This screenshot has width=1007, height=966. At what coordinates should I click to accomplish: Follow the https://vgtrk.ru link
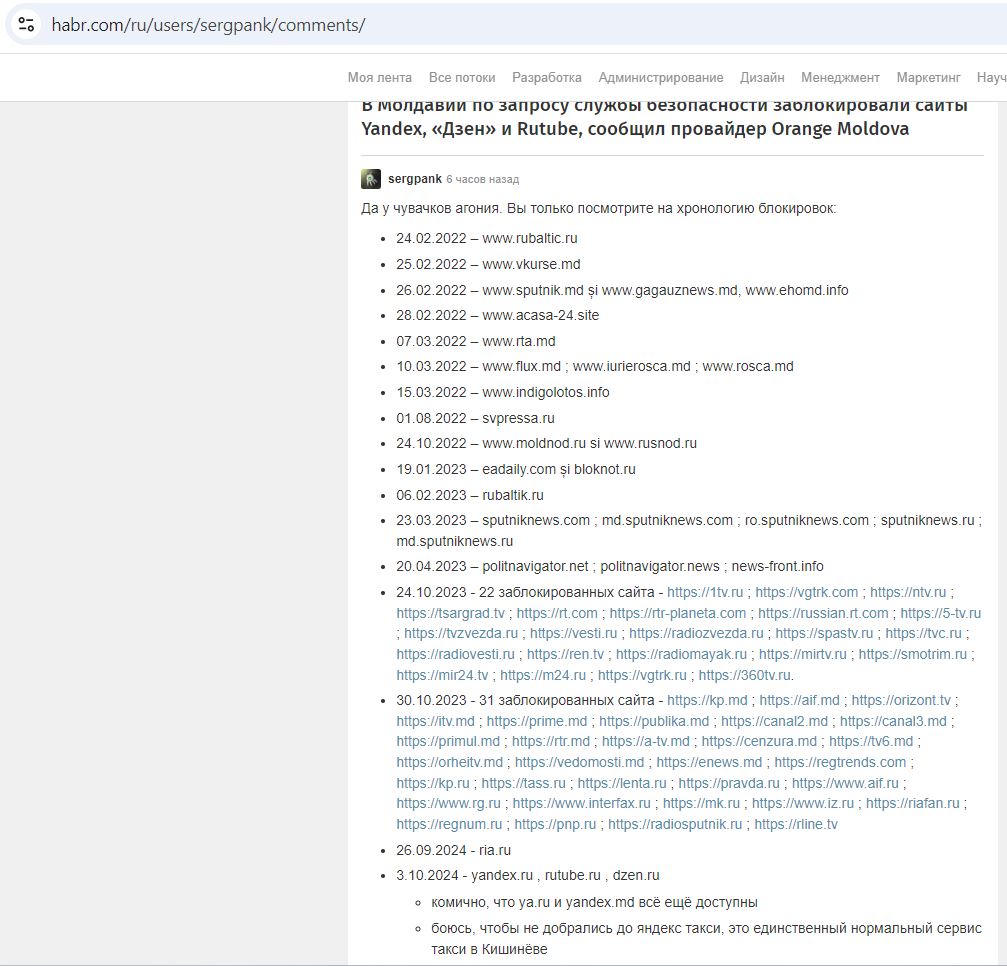tap(642, 676)
